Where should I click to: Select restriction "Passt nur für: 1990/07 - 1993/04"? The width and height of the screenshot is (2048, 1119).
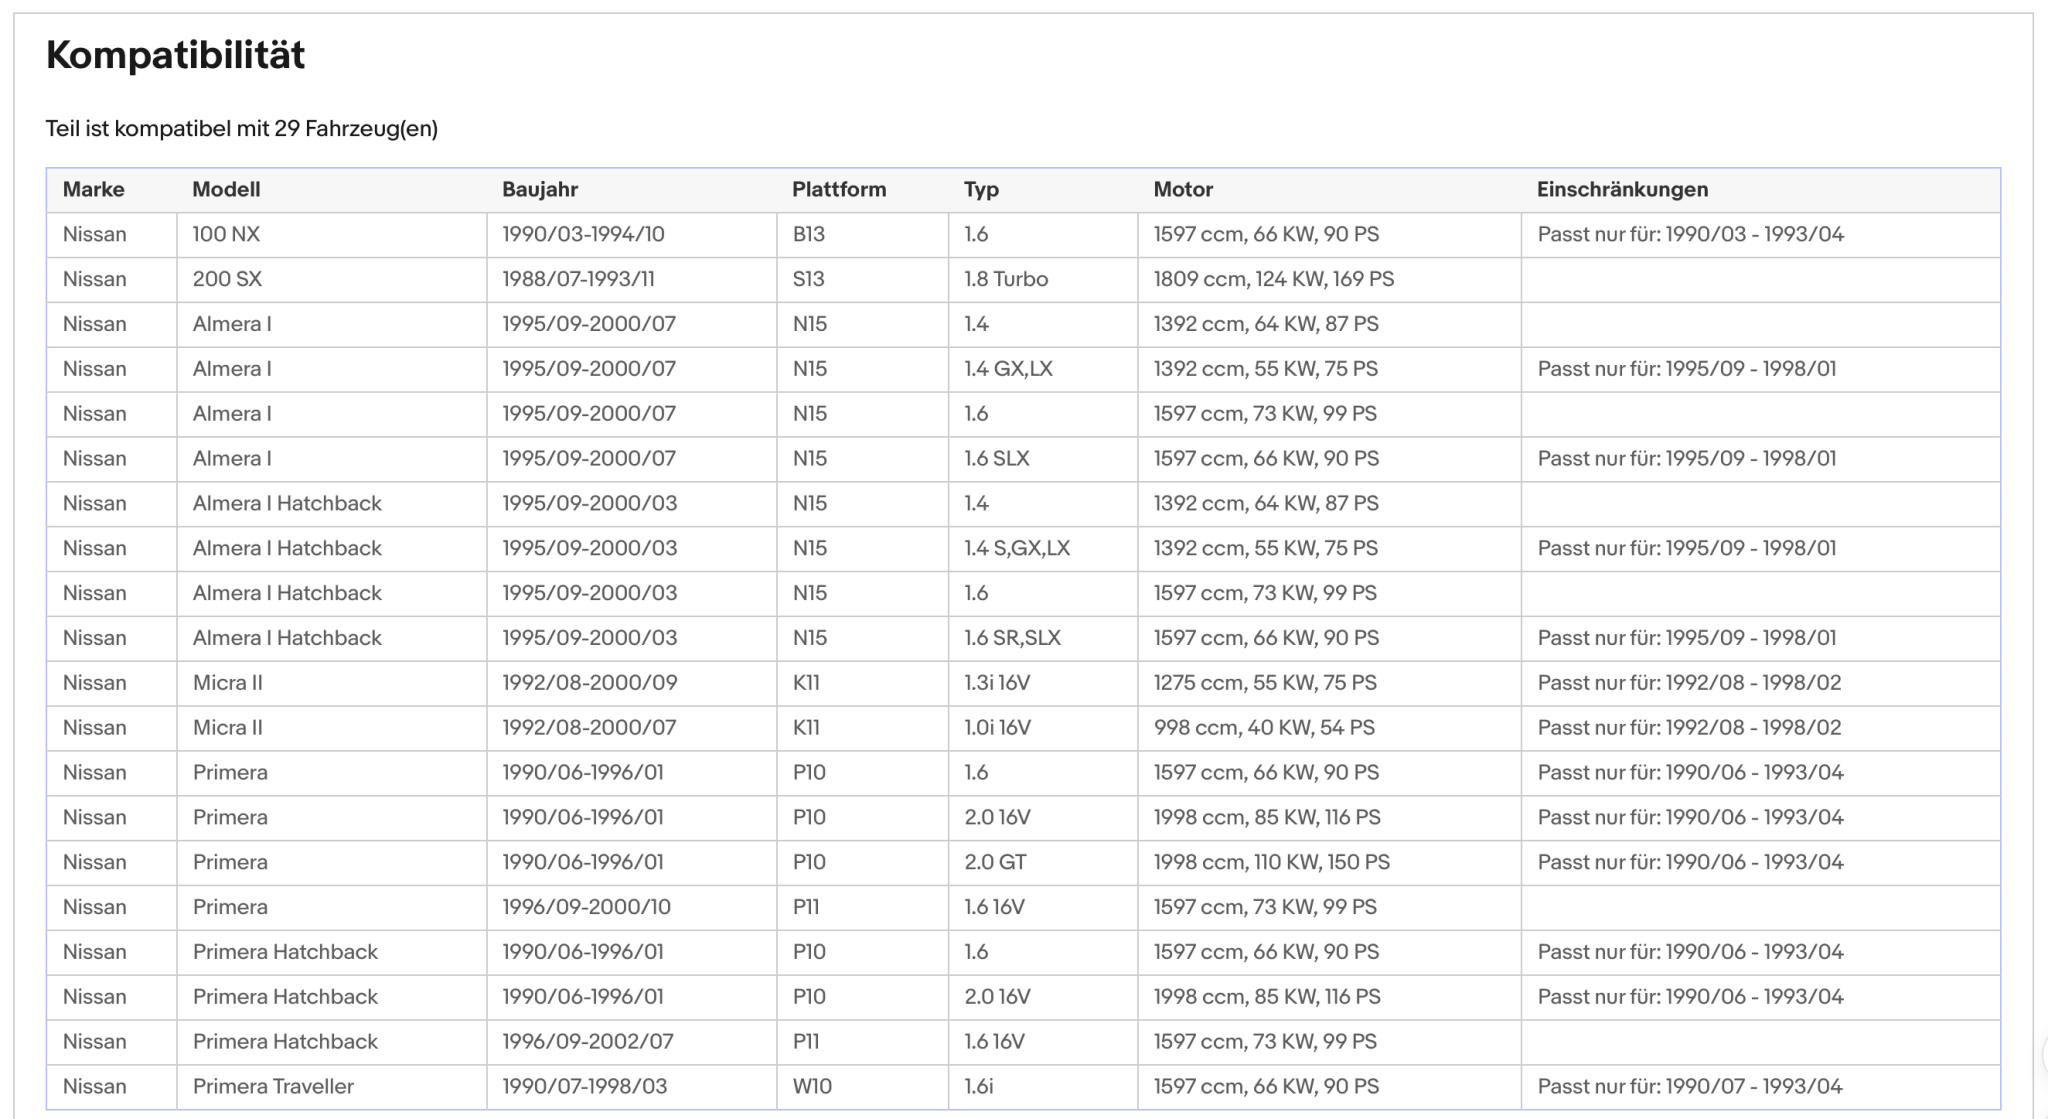click(1691, 1086)
